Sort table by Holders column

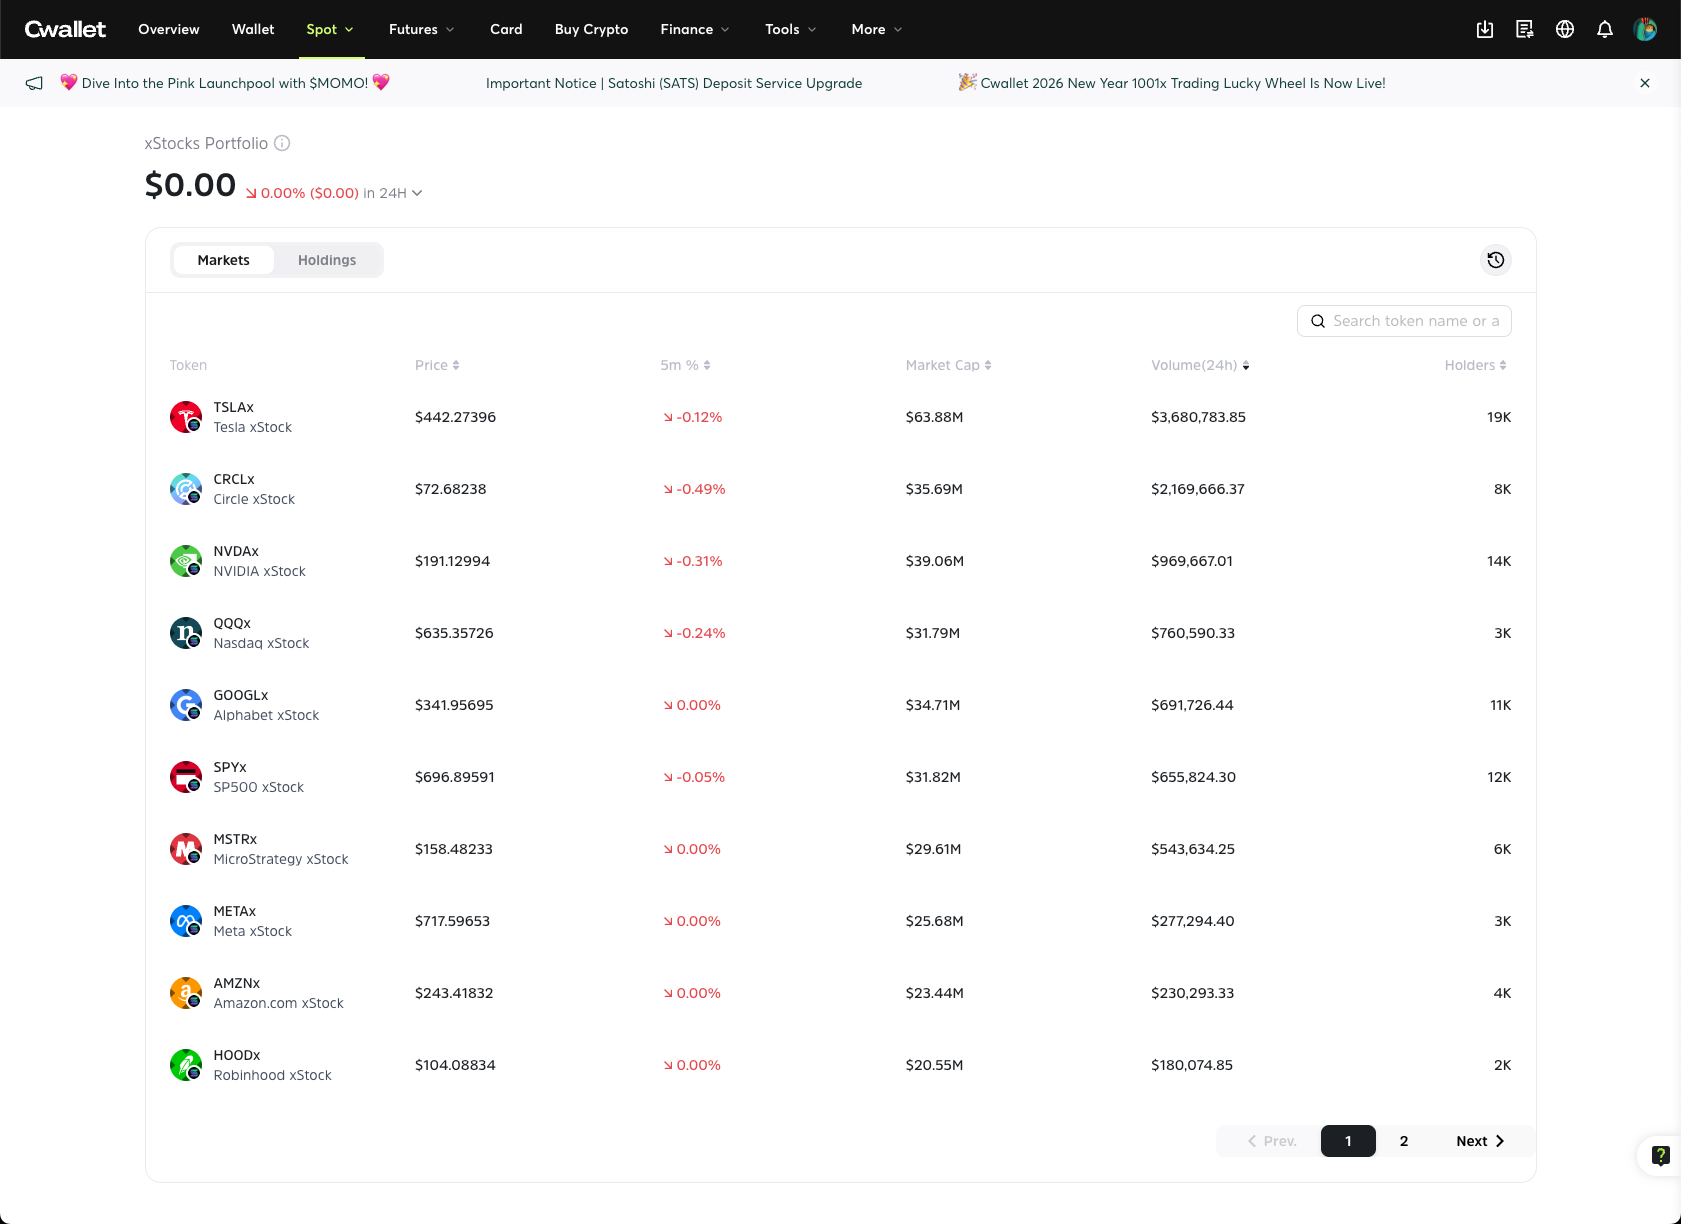pyautogui.click(x=1475, y=365)
